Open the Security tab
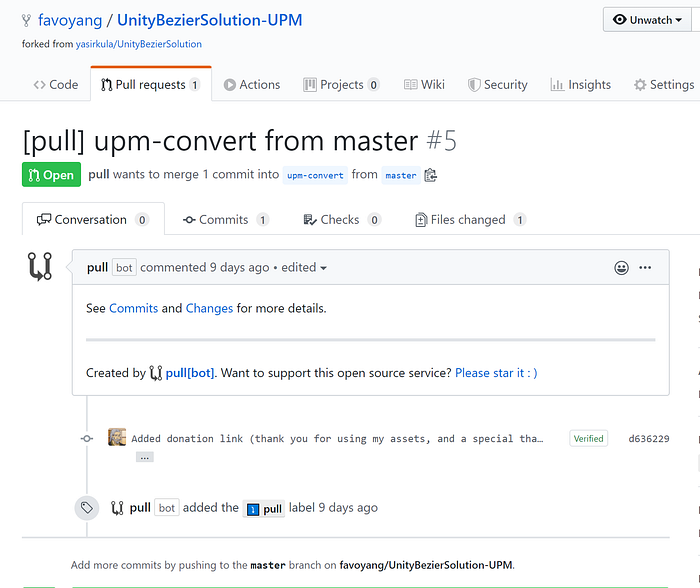Image resolution: width=700 pixels, height=588 pixels. click(497, 84)
